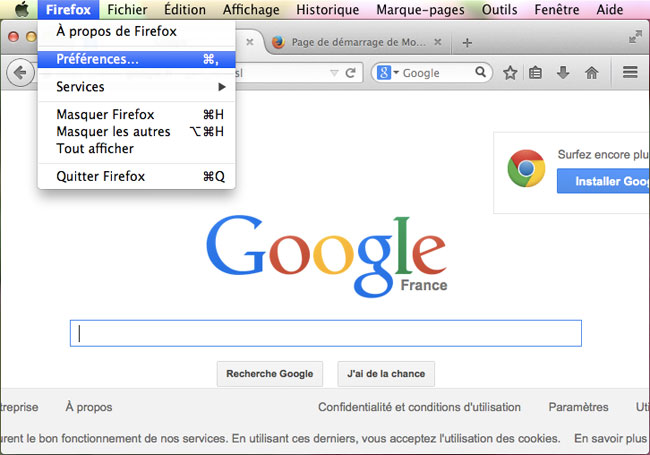Open the Édition menu

pos(185,10)
